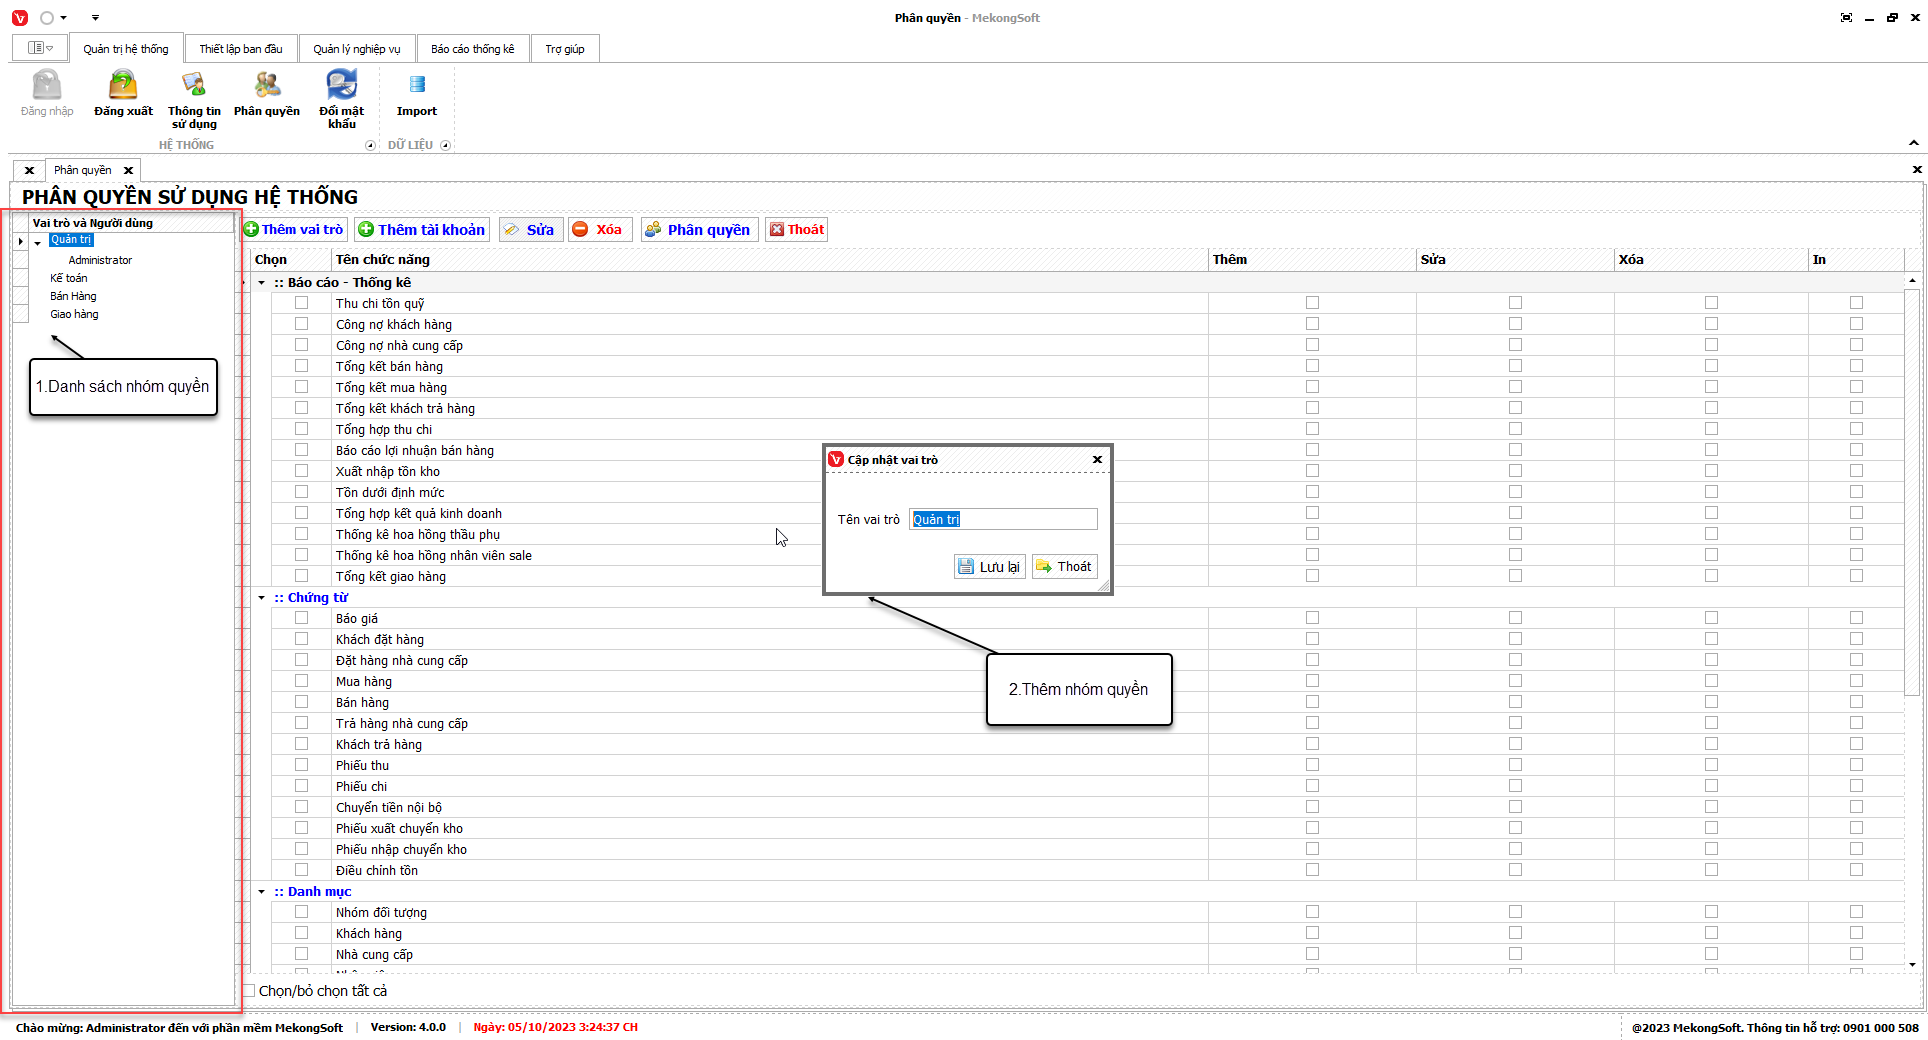The width and height of the screenshot is (1928, 1040).
Task: Click the MekongSoft logo in title bar
Action: coord(19,18)
